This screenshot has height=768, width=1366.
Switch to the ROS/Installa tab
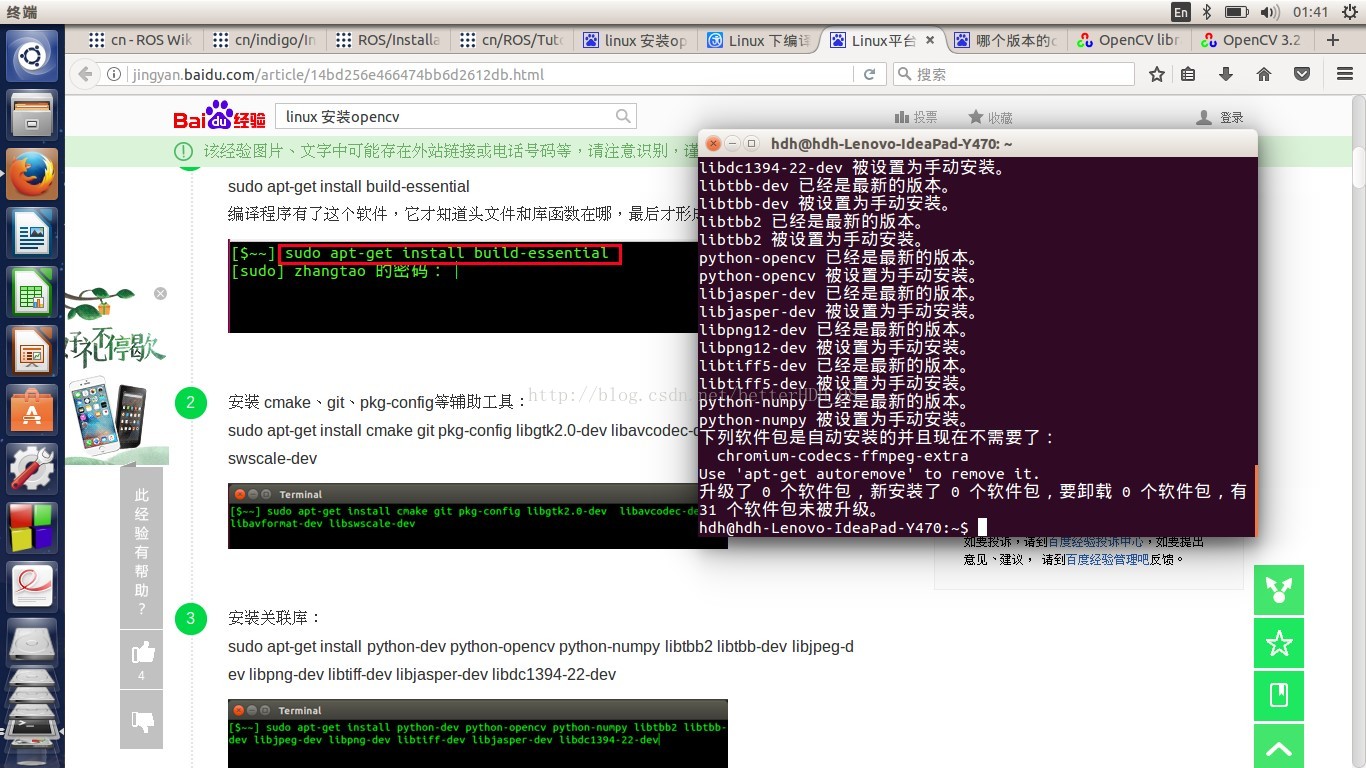tap(388, 40)
